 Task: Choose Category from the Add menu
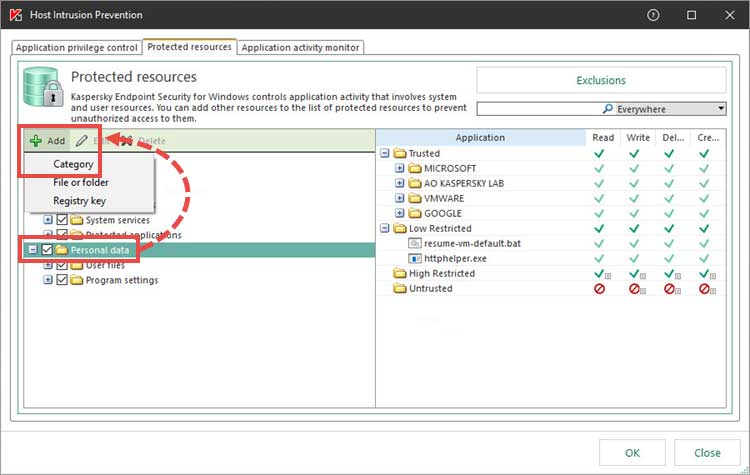click(x=73, y=164)
